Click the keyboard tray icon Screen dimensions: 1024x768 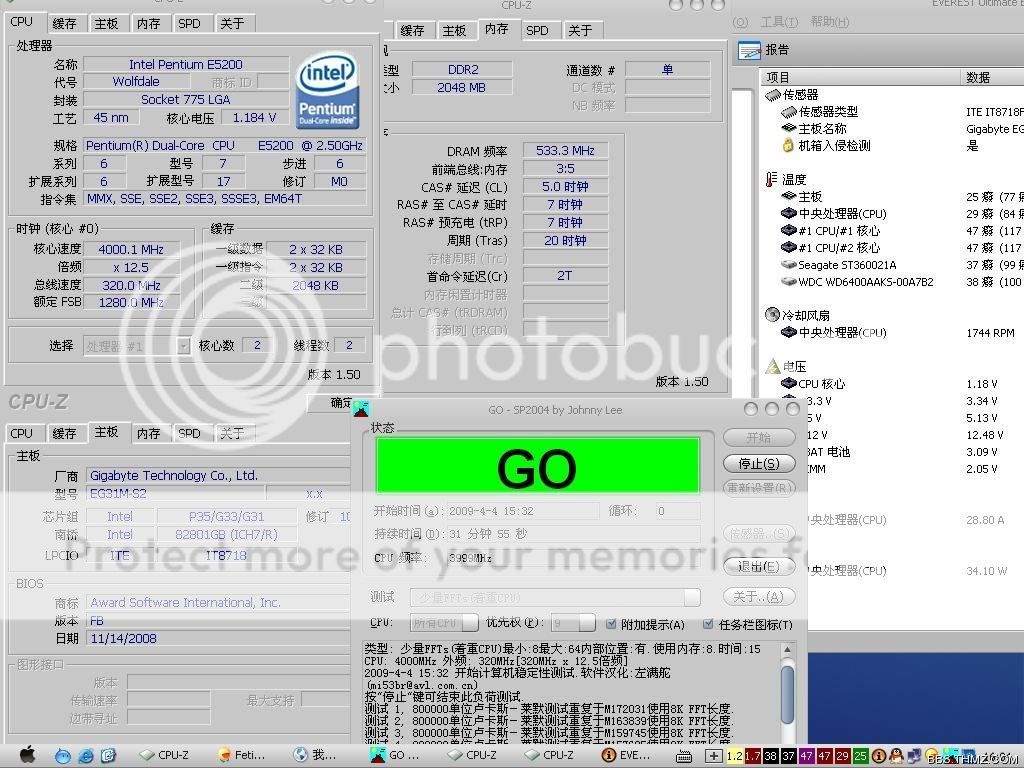pos(684,756)
